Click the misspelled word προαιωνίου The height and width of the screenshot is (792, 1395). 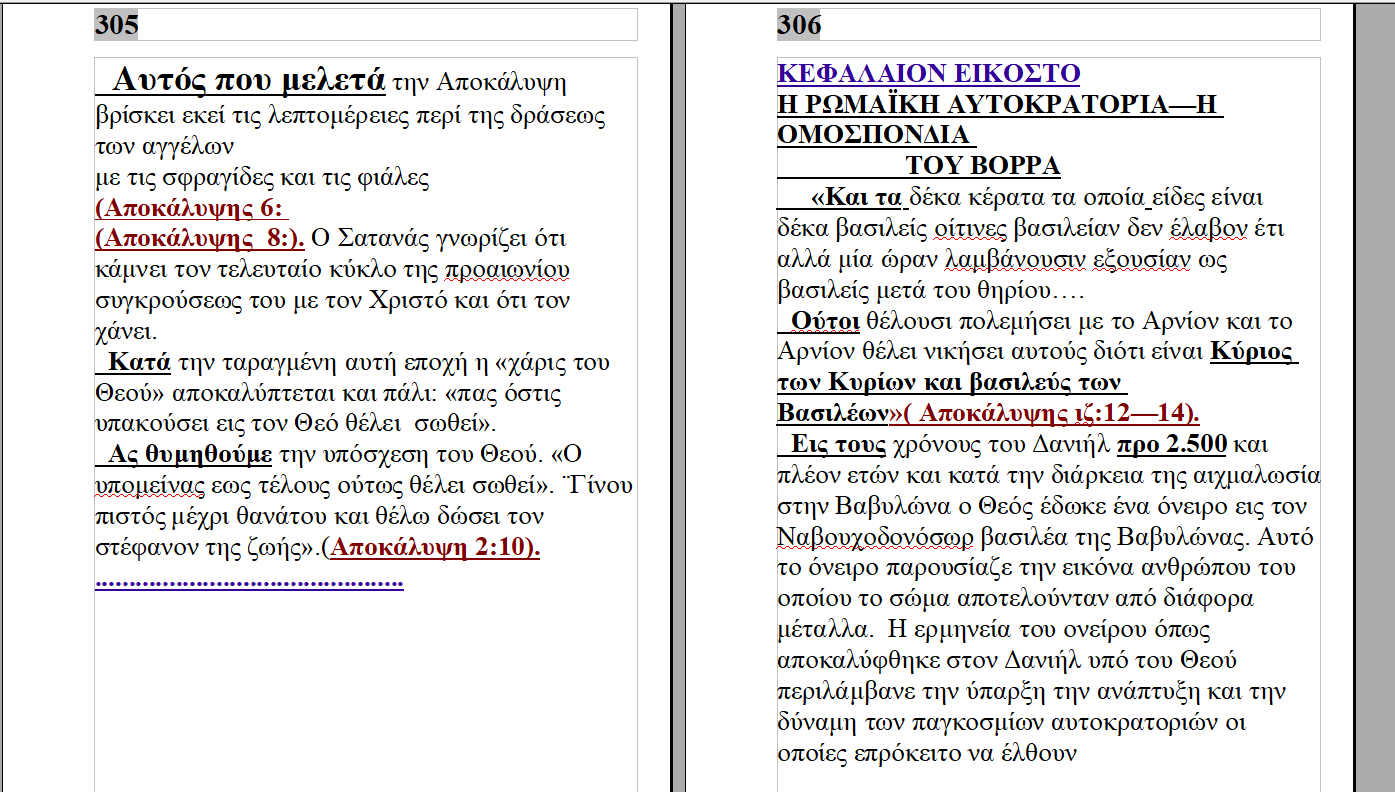(507, 270)
